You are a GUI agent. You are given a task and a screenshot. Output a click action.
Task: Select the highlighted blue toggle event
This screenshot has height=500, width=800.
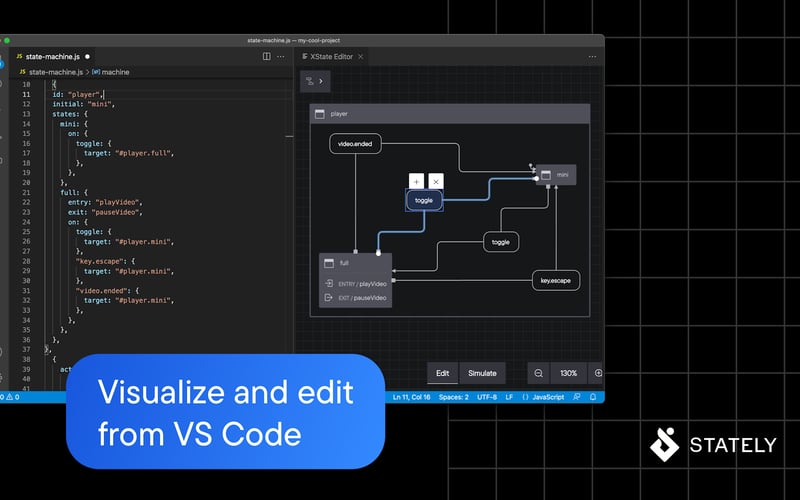coord(424,201)
